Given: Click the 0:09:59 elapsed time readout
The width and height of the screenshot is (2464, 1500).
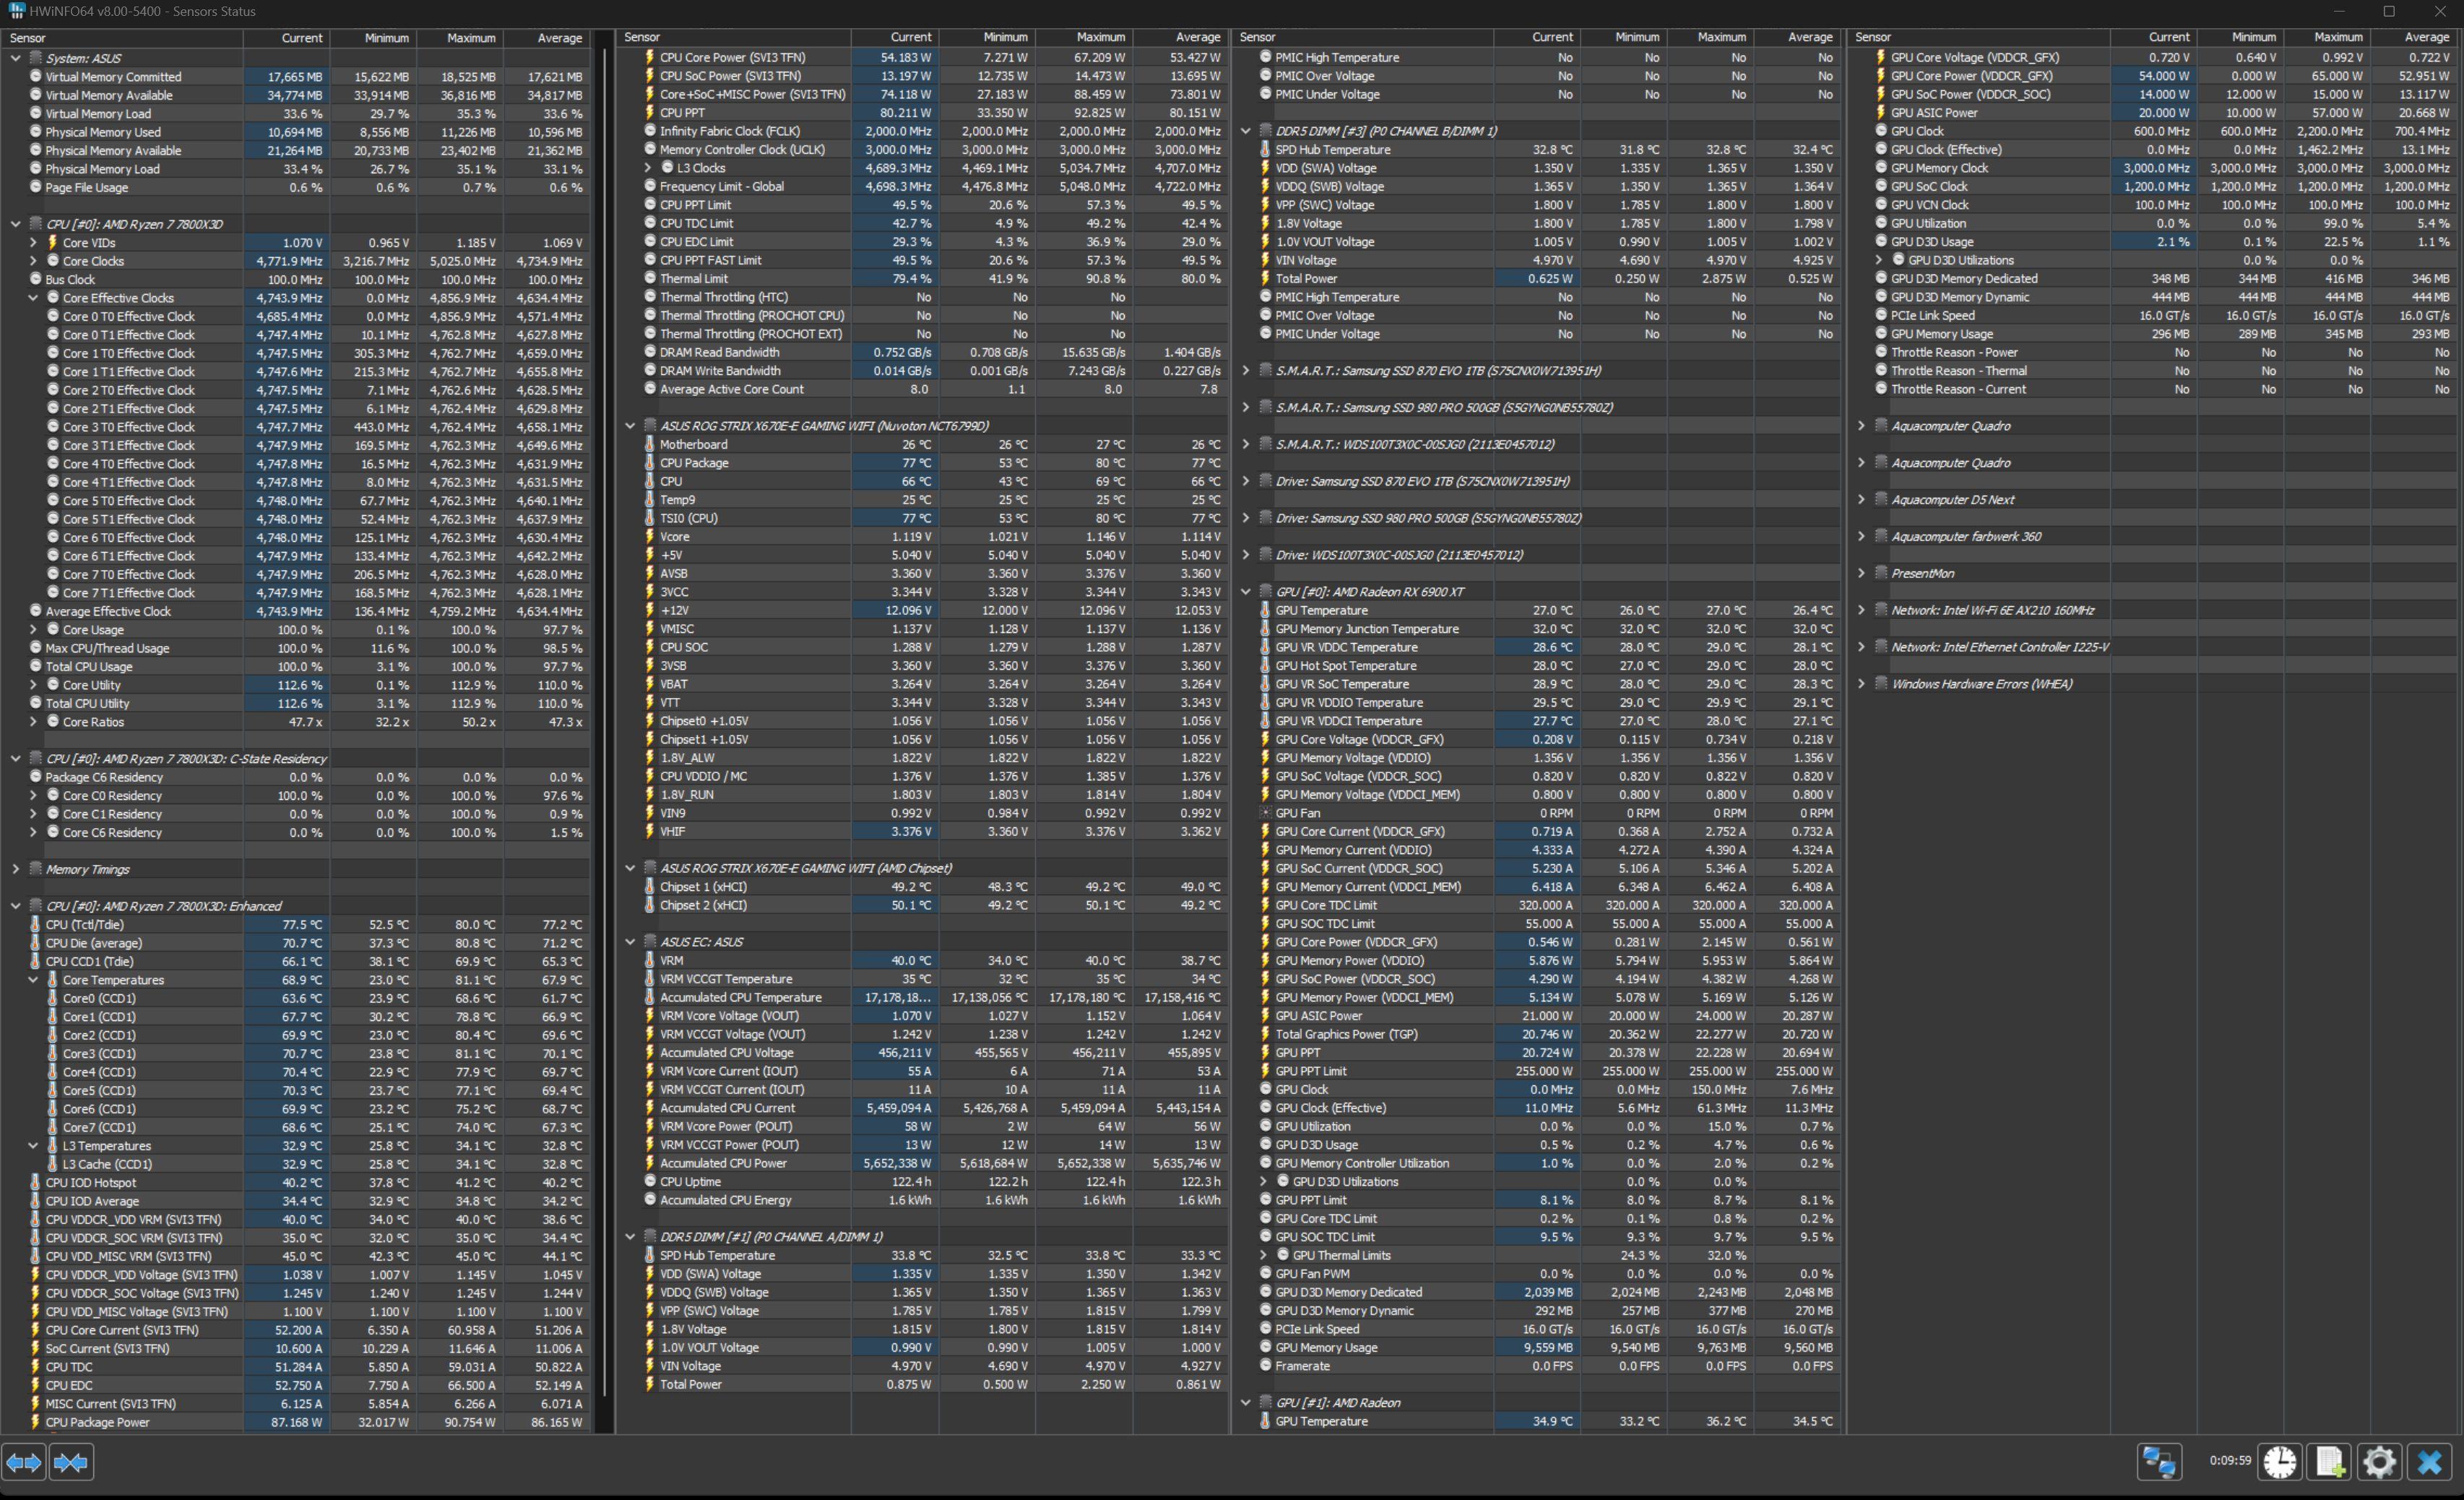Looking at the screenshot, I should pos(2229,1461).
